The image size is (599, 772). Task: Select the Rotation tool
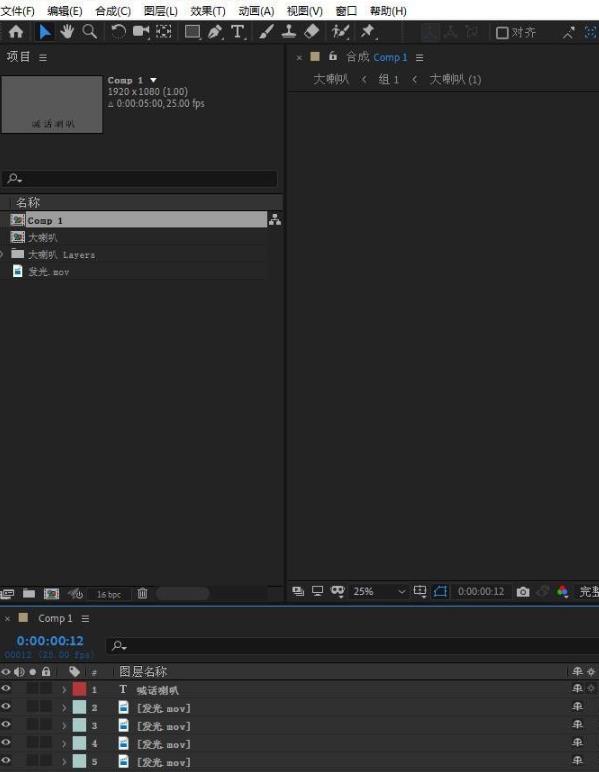(118, 32)
